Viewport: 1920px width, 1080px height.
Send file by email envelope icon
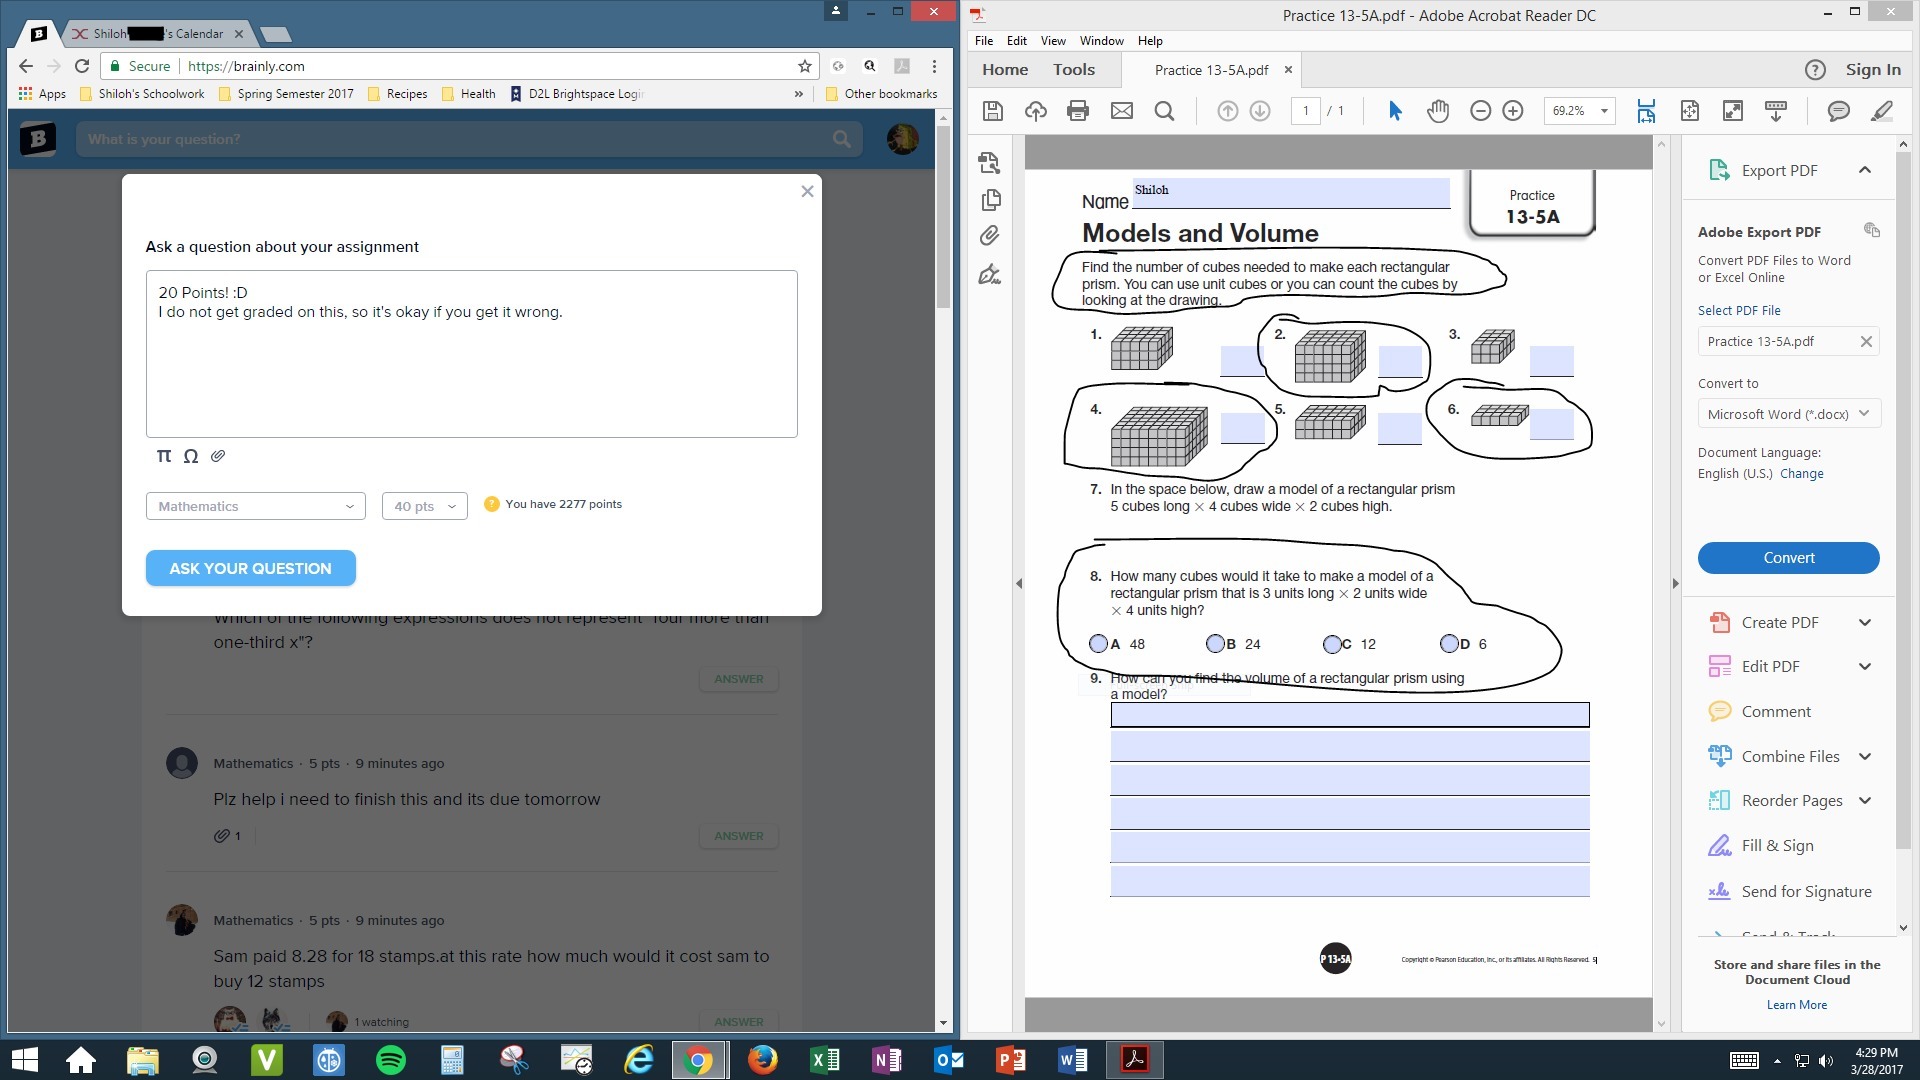pos(1121,111)
